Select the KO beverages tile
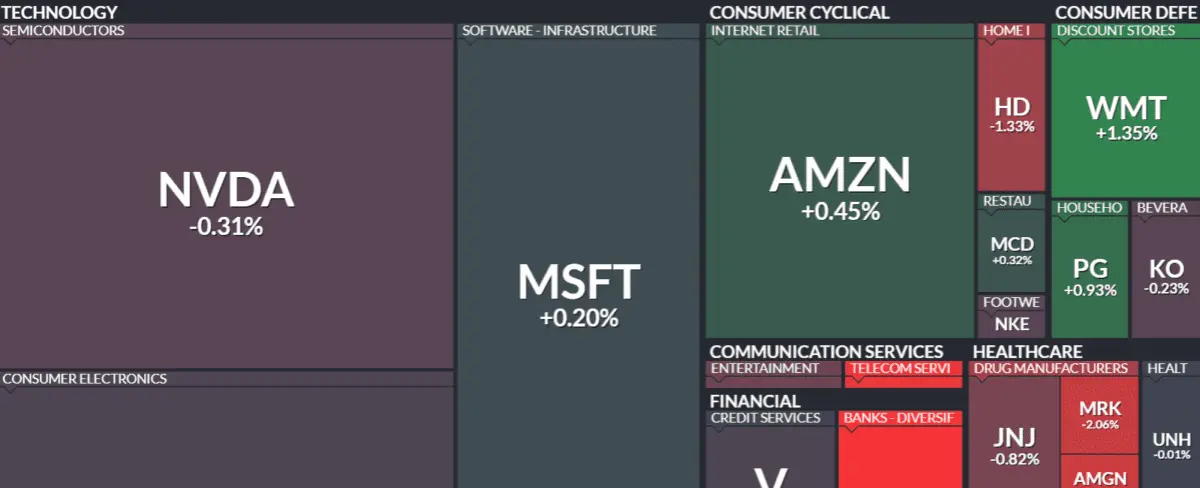The height and width of the screenshot is (488, 1200). click(x=1166, y=277)
